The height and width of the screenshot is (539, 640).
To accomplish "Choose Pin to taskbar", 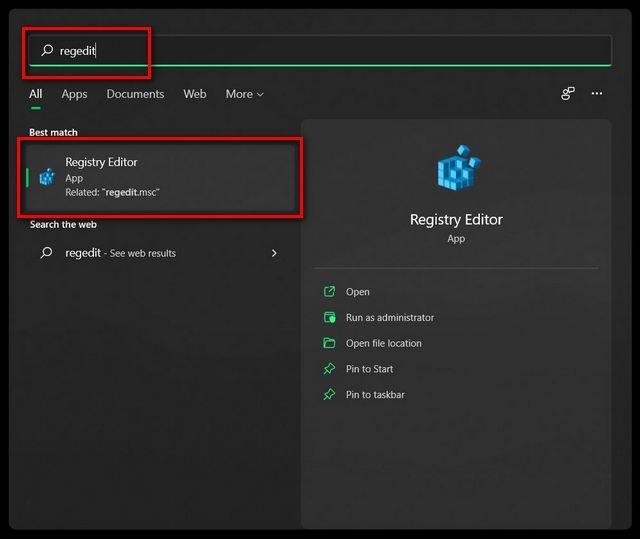I will tap(375, 395).
